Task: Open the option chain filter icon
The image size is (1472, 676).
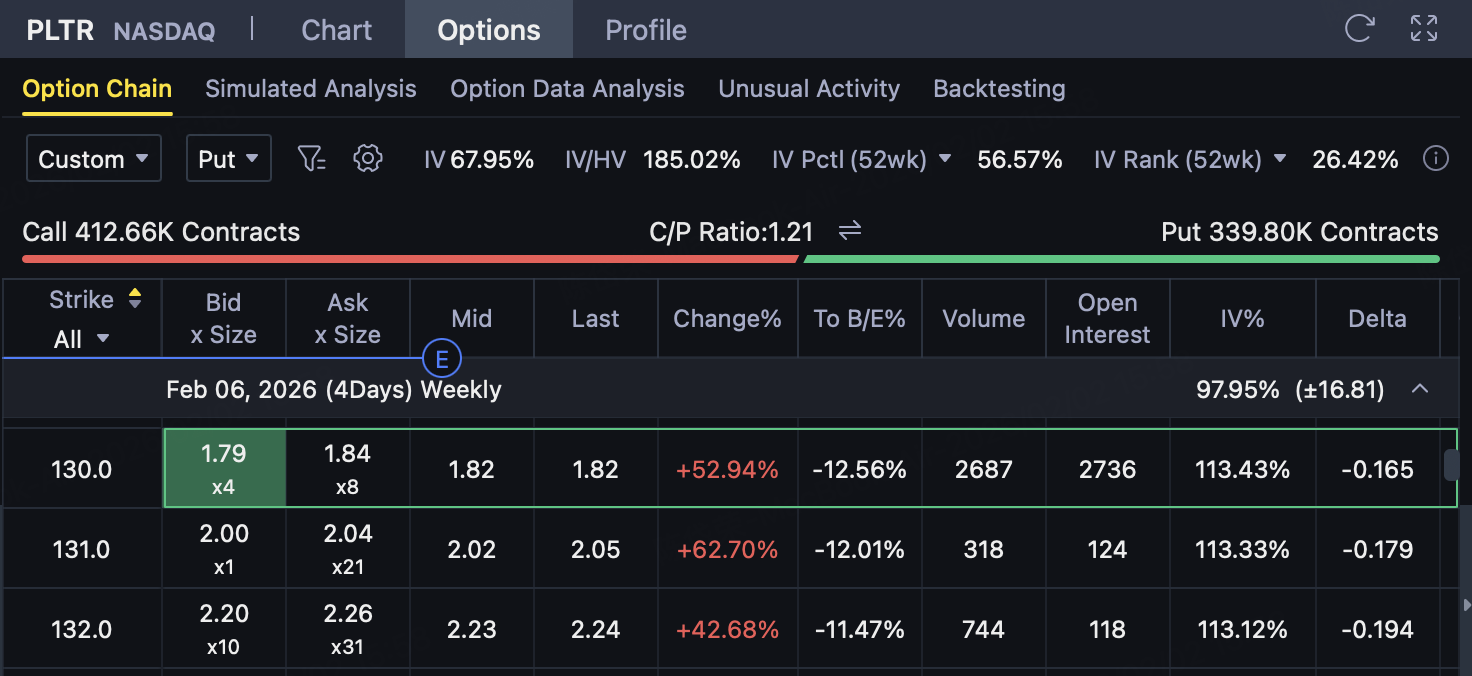Action: (x=312, y=158)
